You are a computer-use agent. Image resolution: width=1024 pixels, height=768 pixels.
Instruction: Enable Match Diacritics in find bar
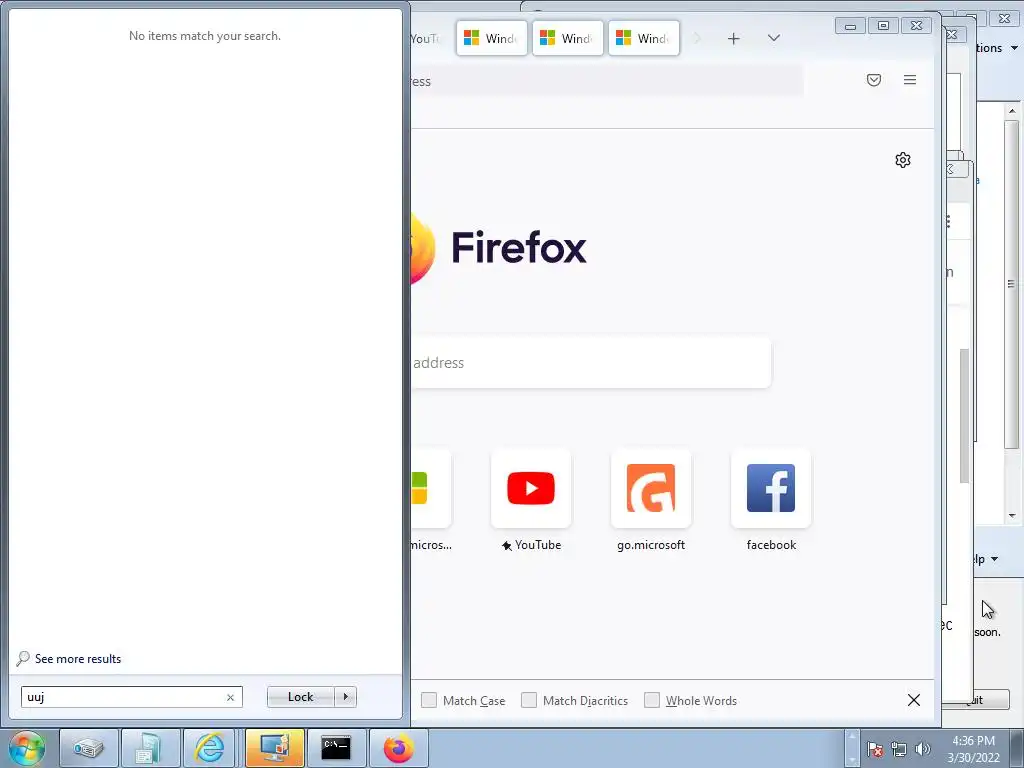tap(529, 700)
